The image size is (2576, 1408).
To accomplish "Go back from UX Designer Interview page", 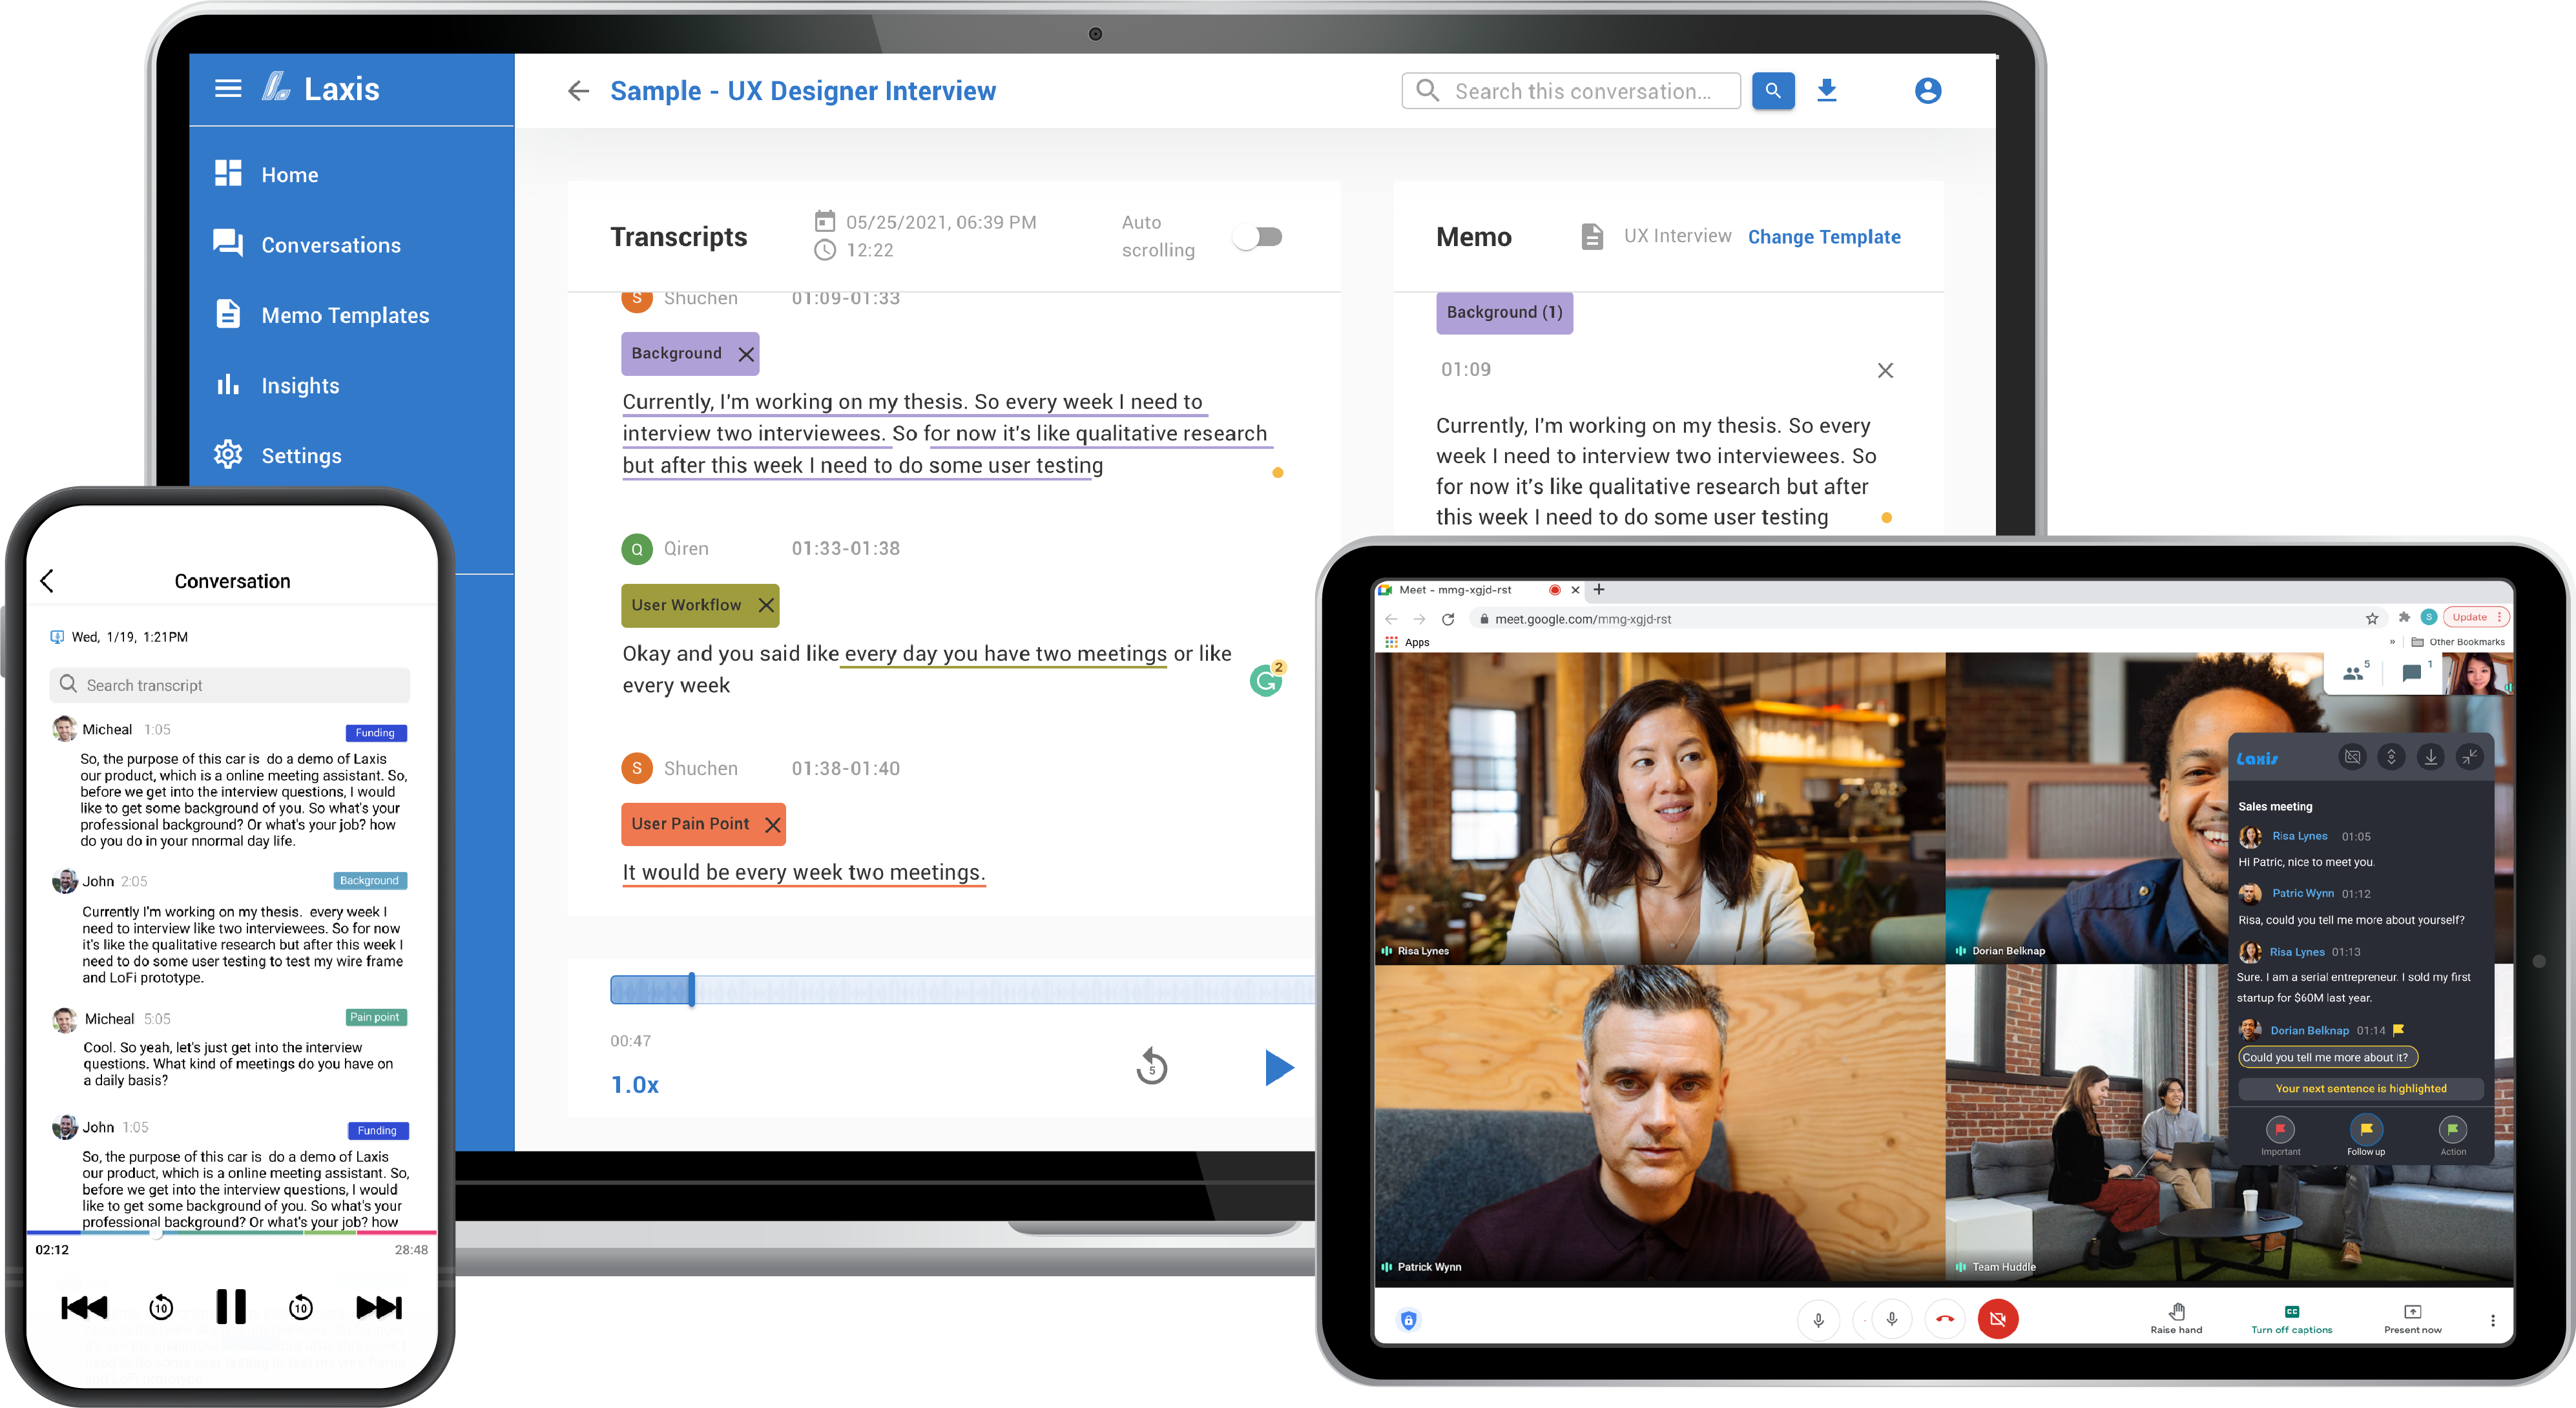I will [578, 91].
